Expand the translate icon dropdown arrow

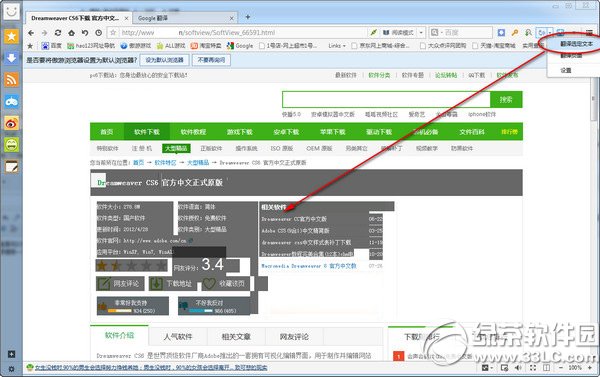point(549,33)
